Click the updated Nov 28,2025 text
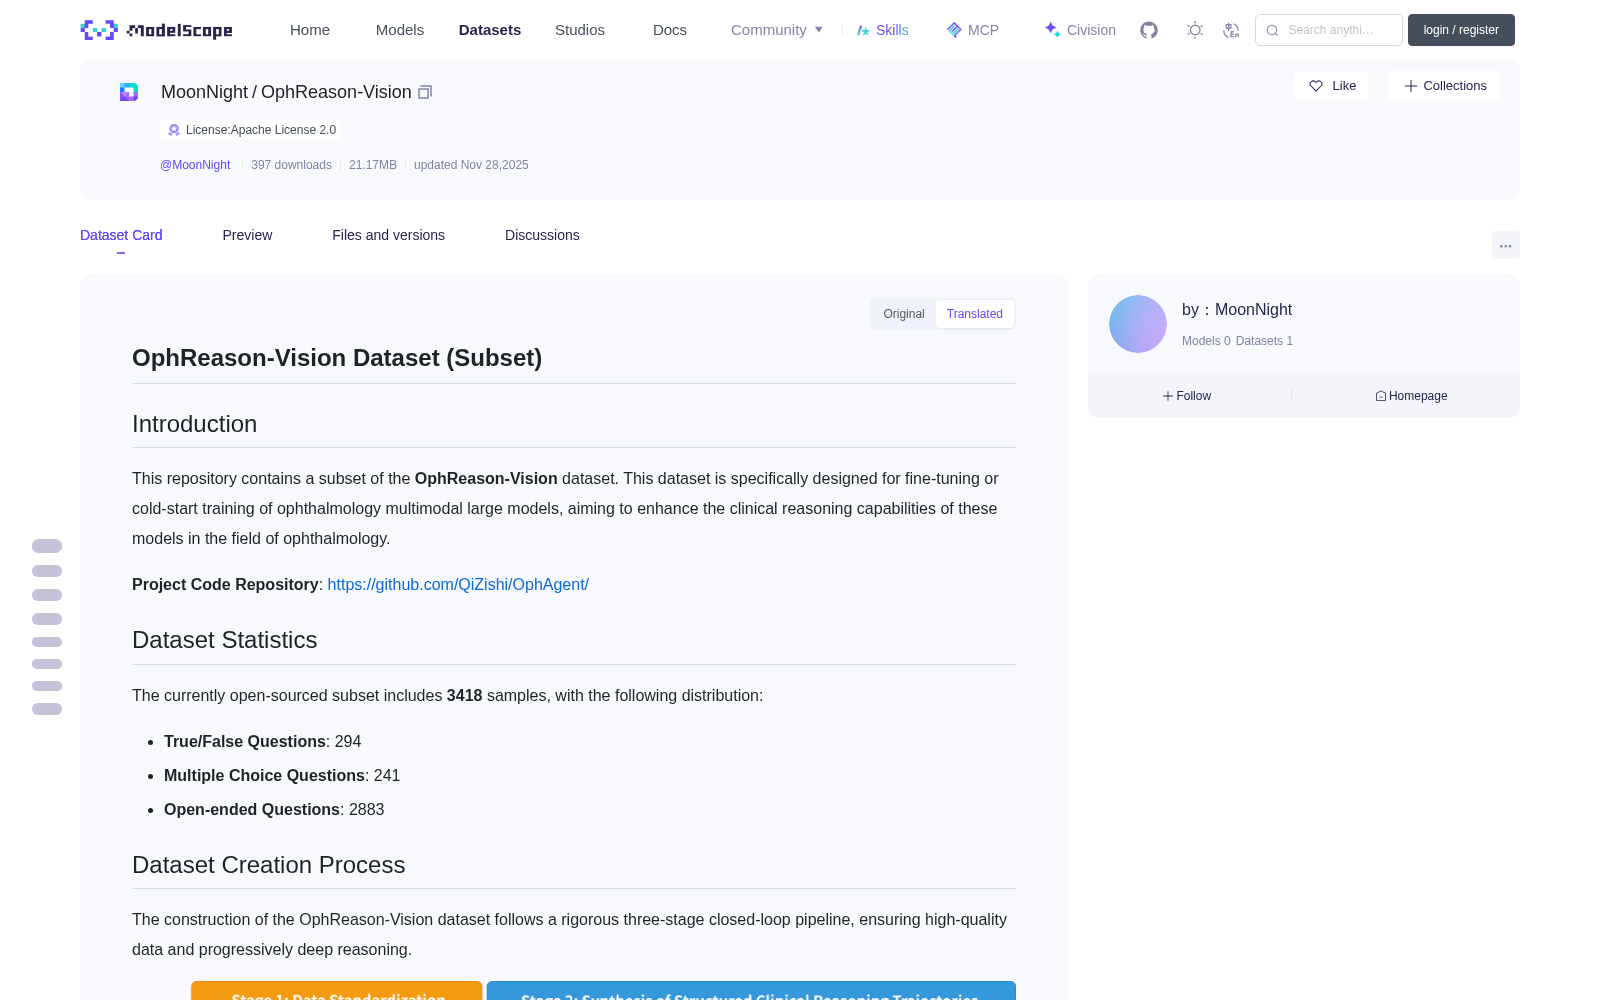 point(471,165)
